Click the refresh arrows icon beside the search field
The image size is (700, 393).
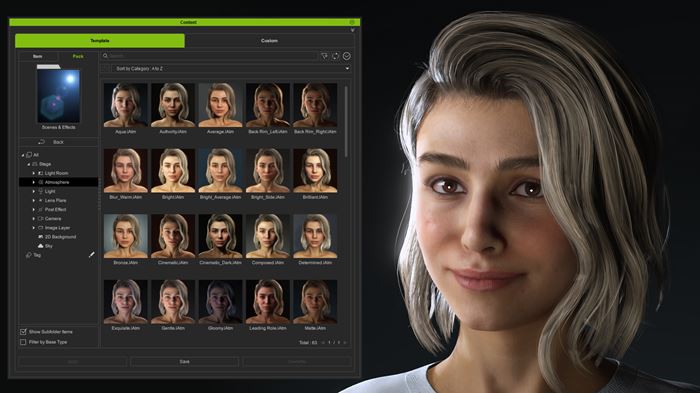pos(336,56)
